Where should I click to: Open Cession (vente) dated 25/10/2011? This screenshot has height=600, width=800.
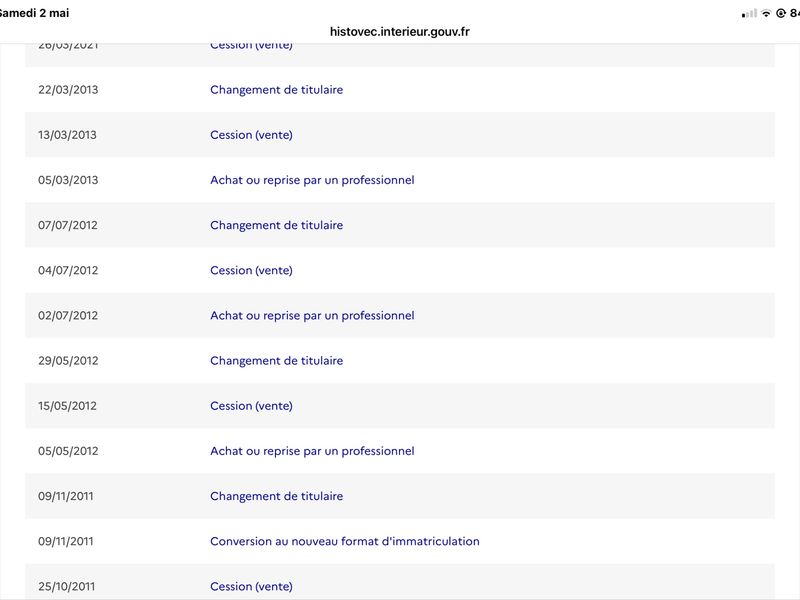click(x=252, y=586)
